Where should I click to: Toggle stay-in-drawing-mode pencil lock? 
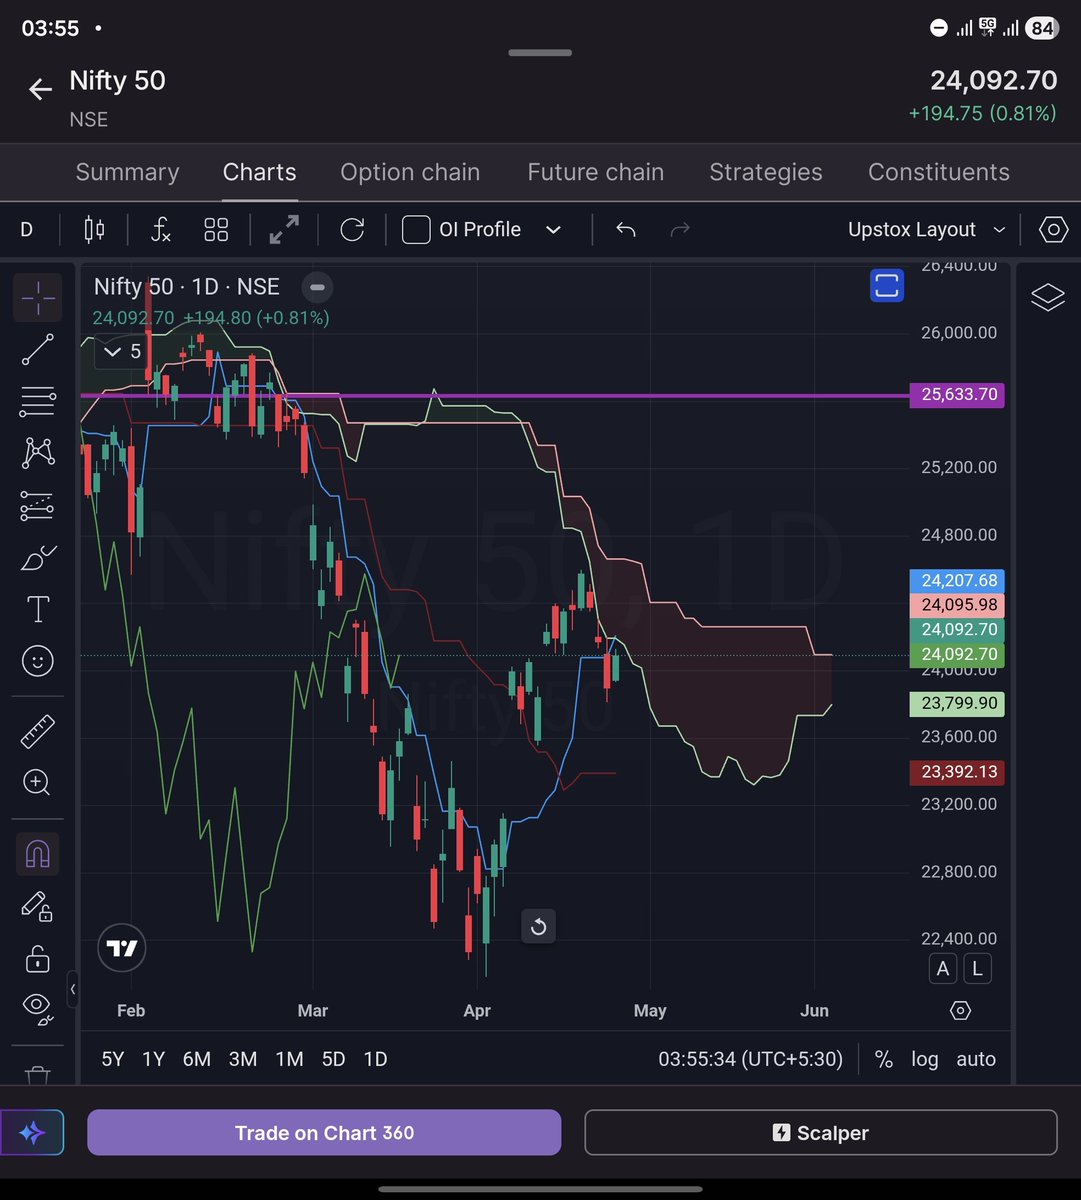coord(37,907)
